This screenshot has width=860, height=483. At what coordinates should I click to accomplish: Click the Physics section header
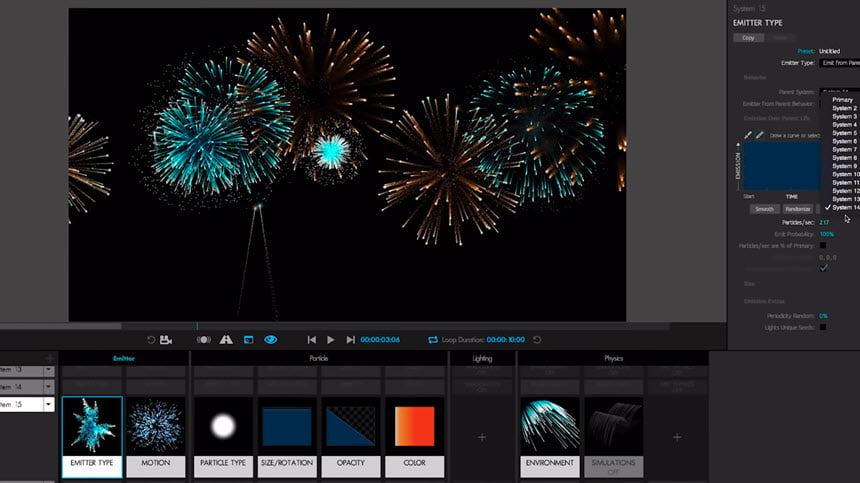tap(613, 359)
